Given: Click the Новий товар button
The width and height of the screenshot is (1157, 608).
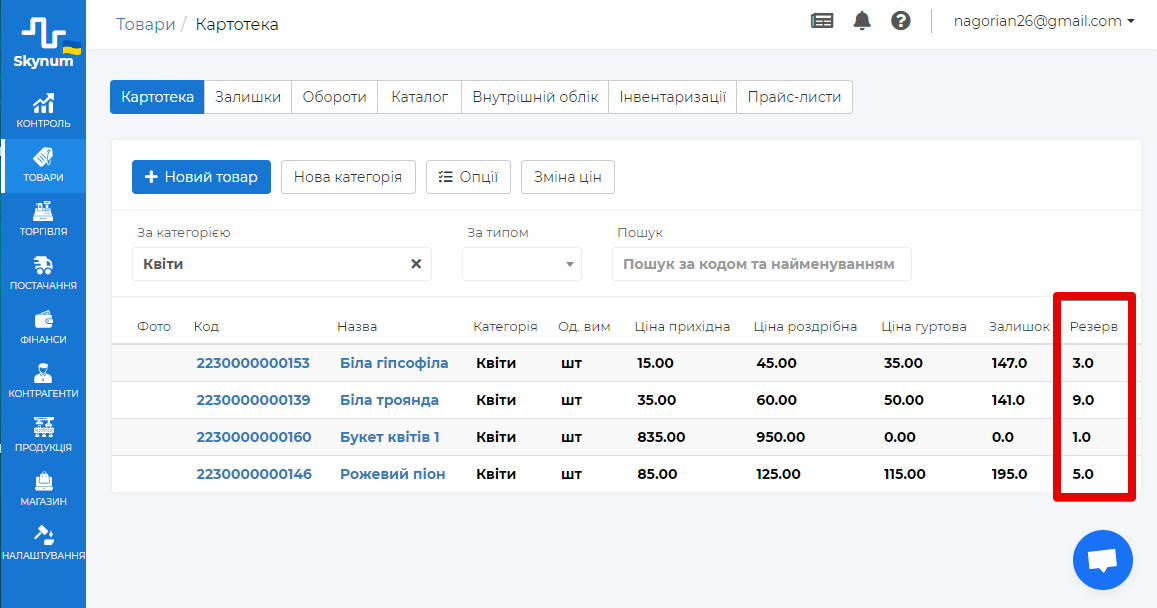Looking at the screenshot, I should point(201,177).
